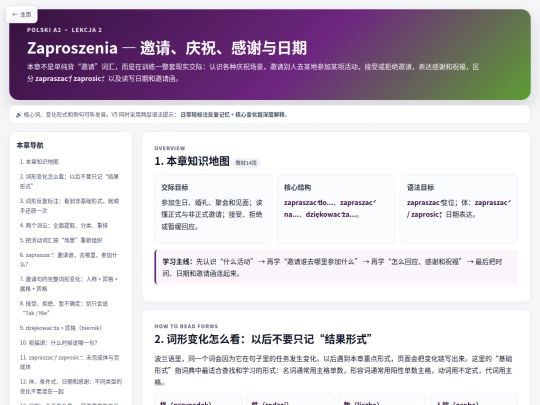Click bold text 日常轻标注反复记忆
The height and width of the screenshot is (405, 540).
pos(205,115)
